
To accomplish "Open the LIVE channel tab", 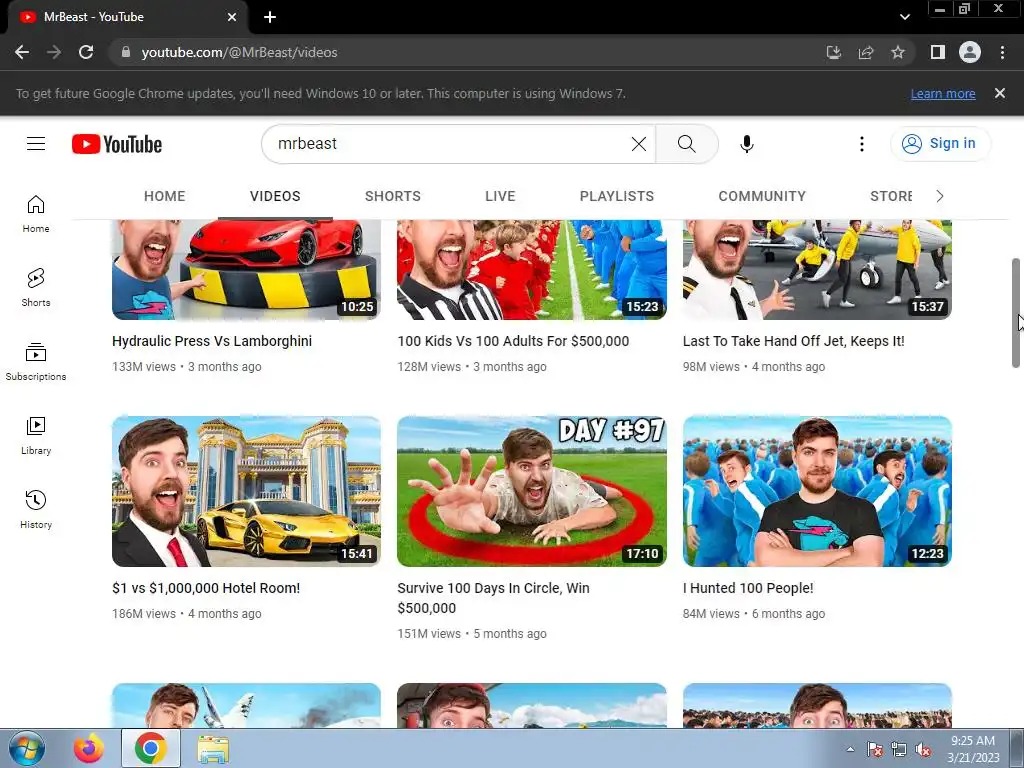I will (x=500, y=196).
